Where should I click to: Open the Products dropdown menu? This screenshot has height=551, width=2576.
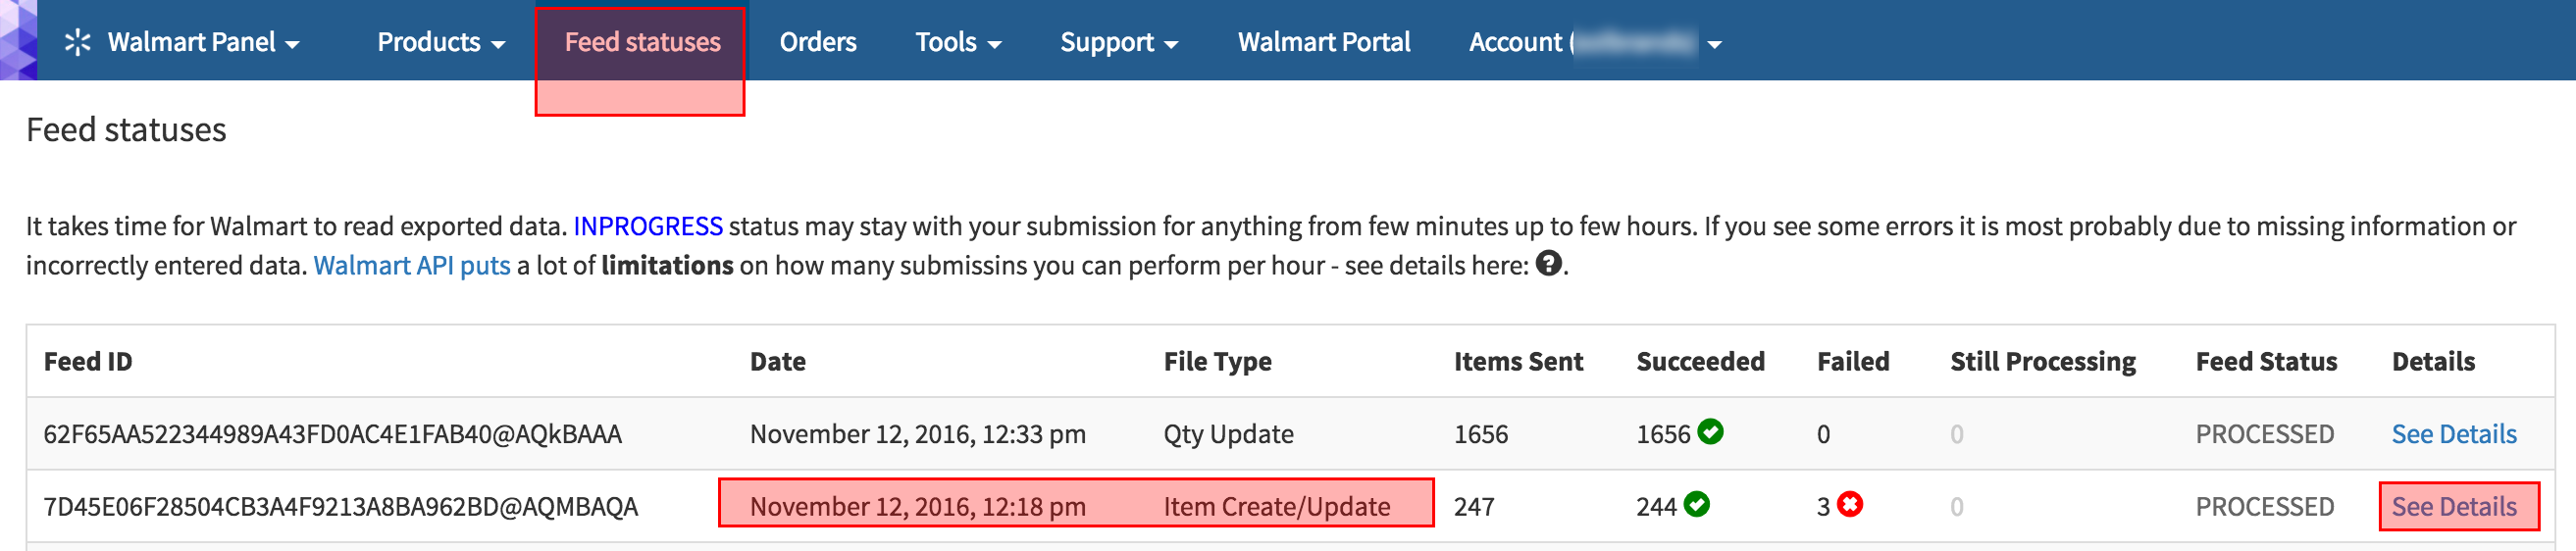pos(441,42)
